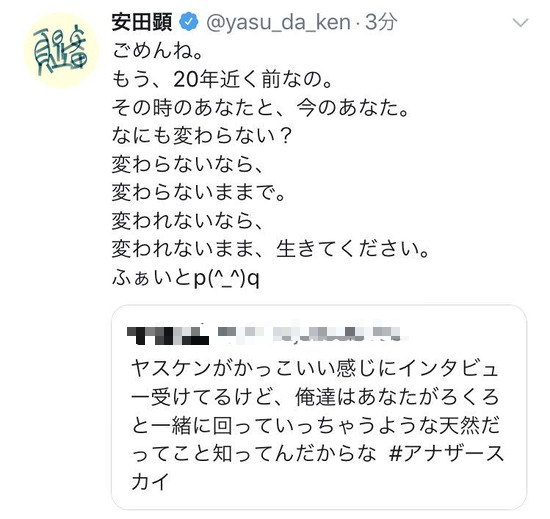Click the 3分 timestamp
This screenshot has width=550, height=519.
(x=381, y=22)
